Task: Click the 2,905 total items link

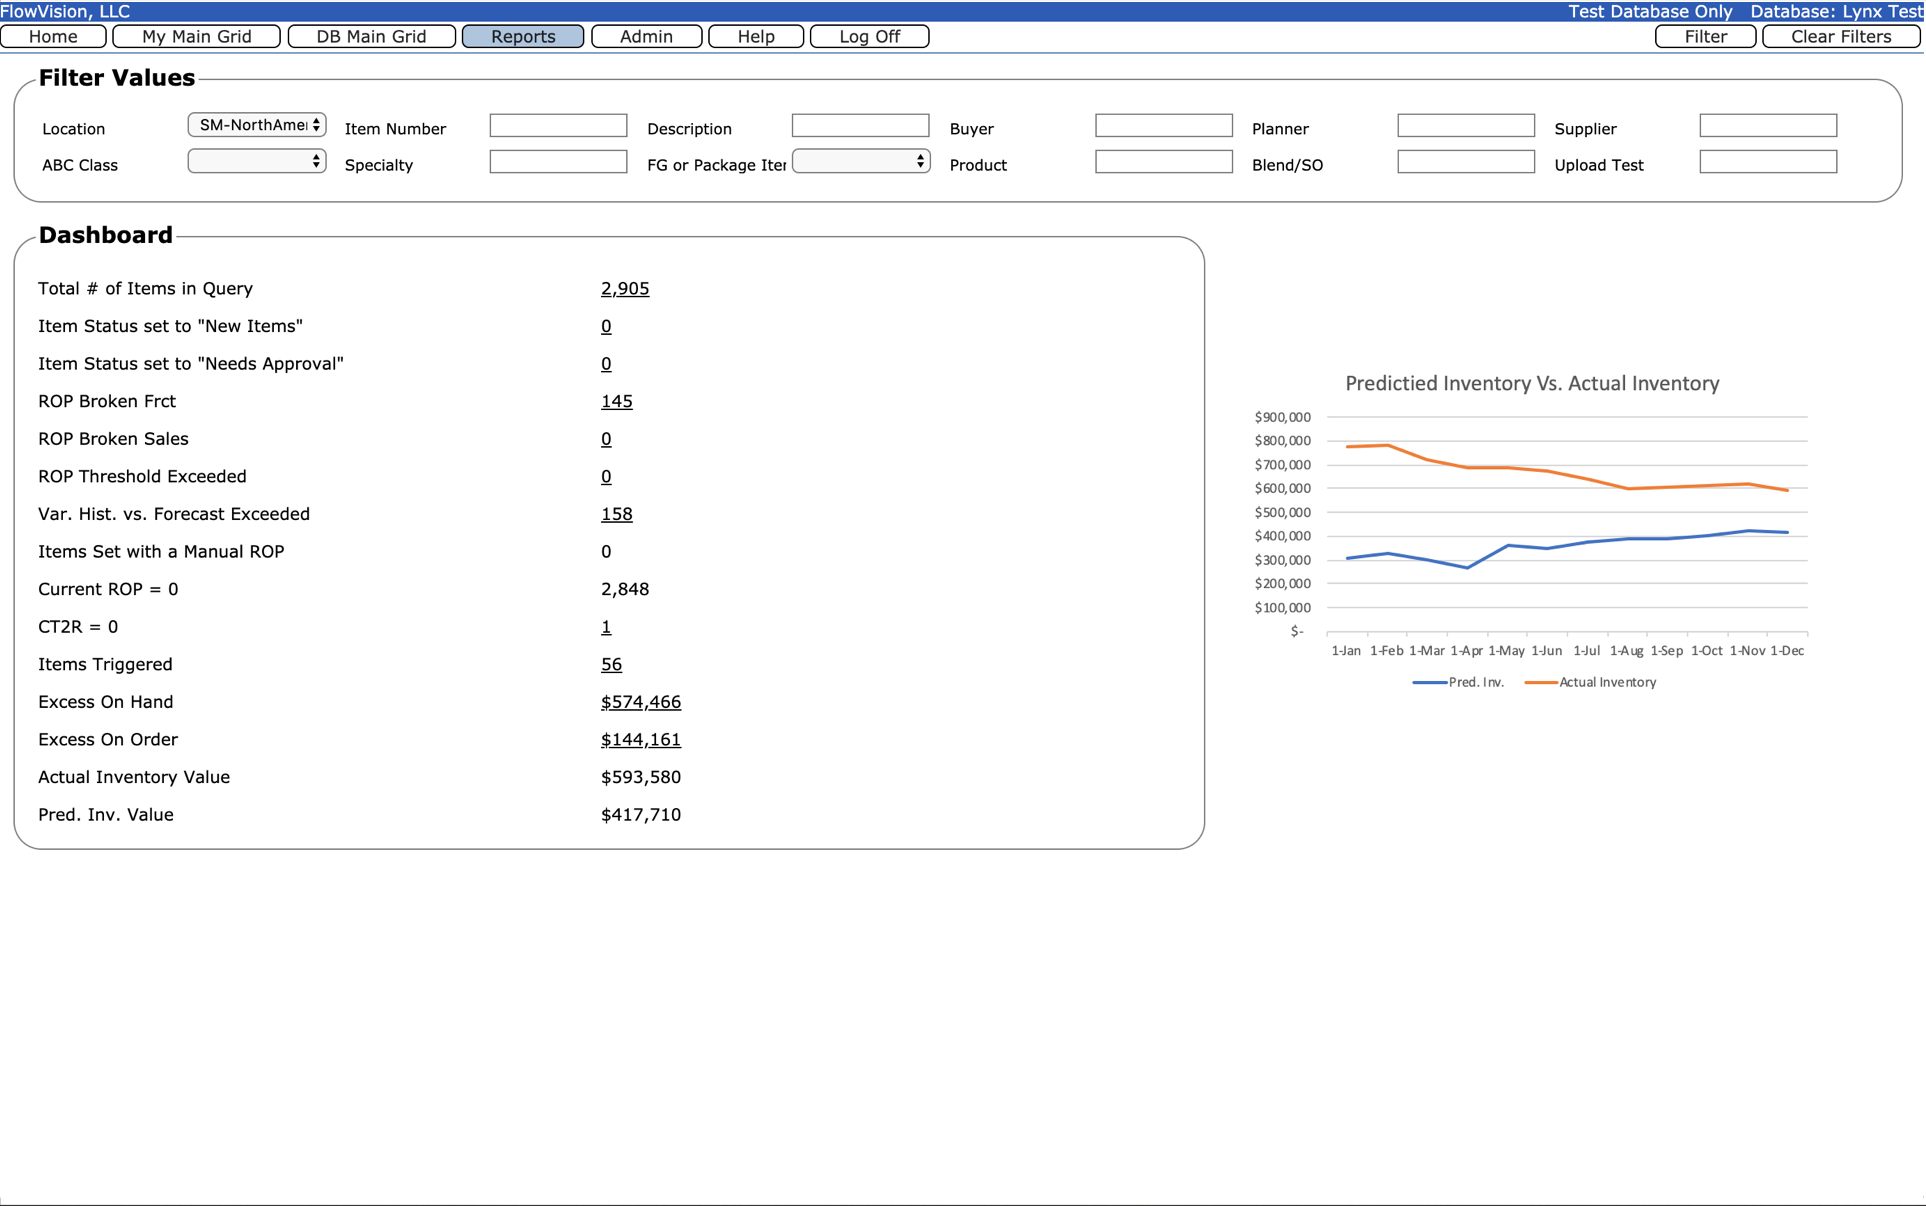Action: (x=624, y=288)
